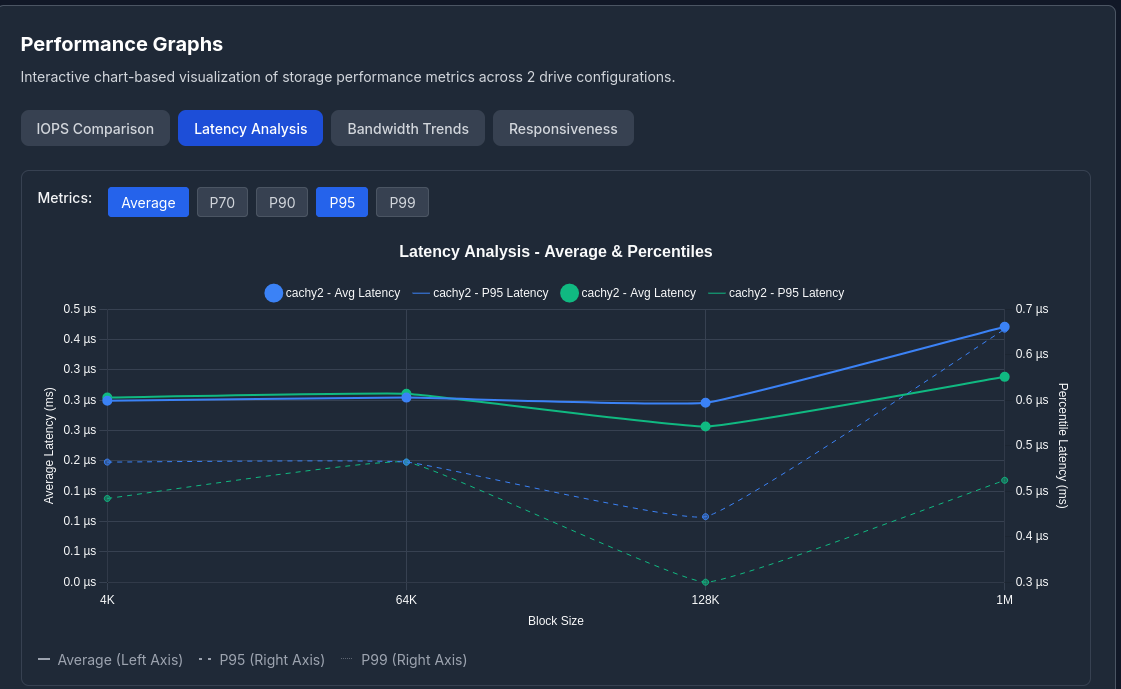Select blue average data point at 128K
Image resolution: width=1121 pixels, height=689 pixels.
coord(705,403)
